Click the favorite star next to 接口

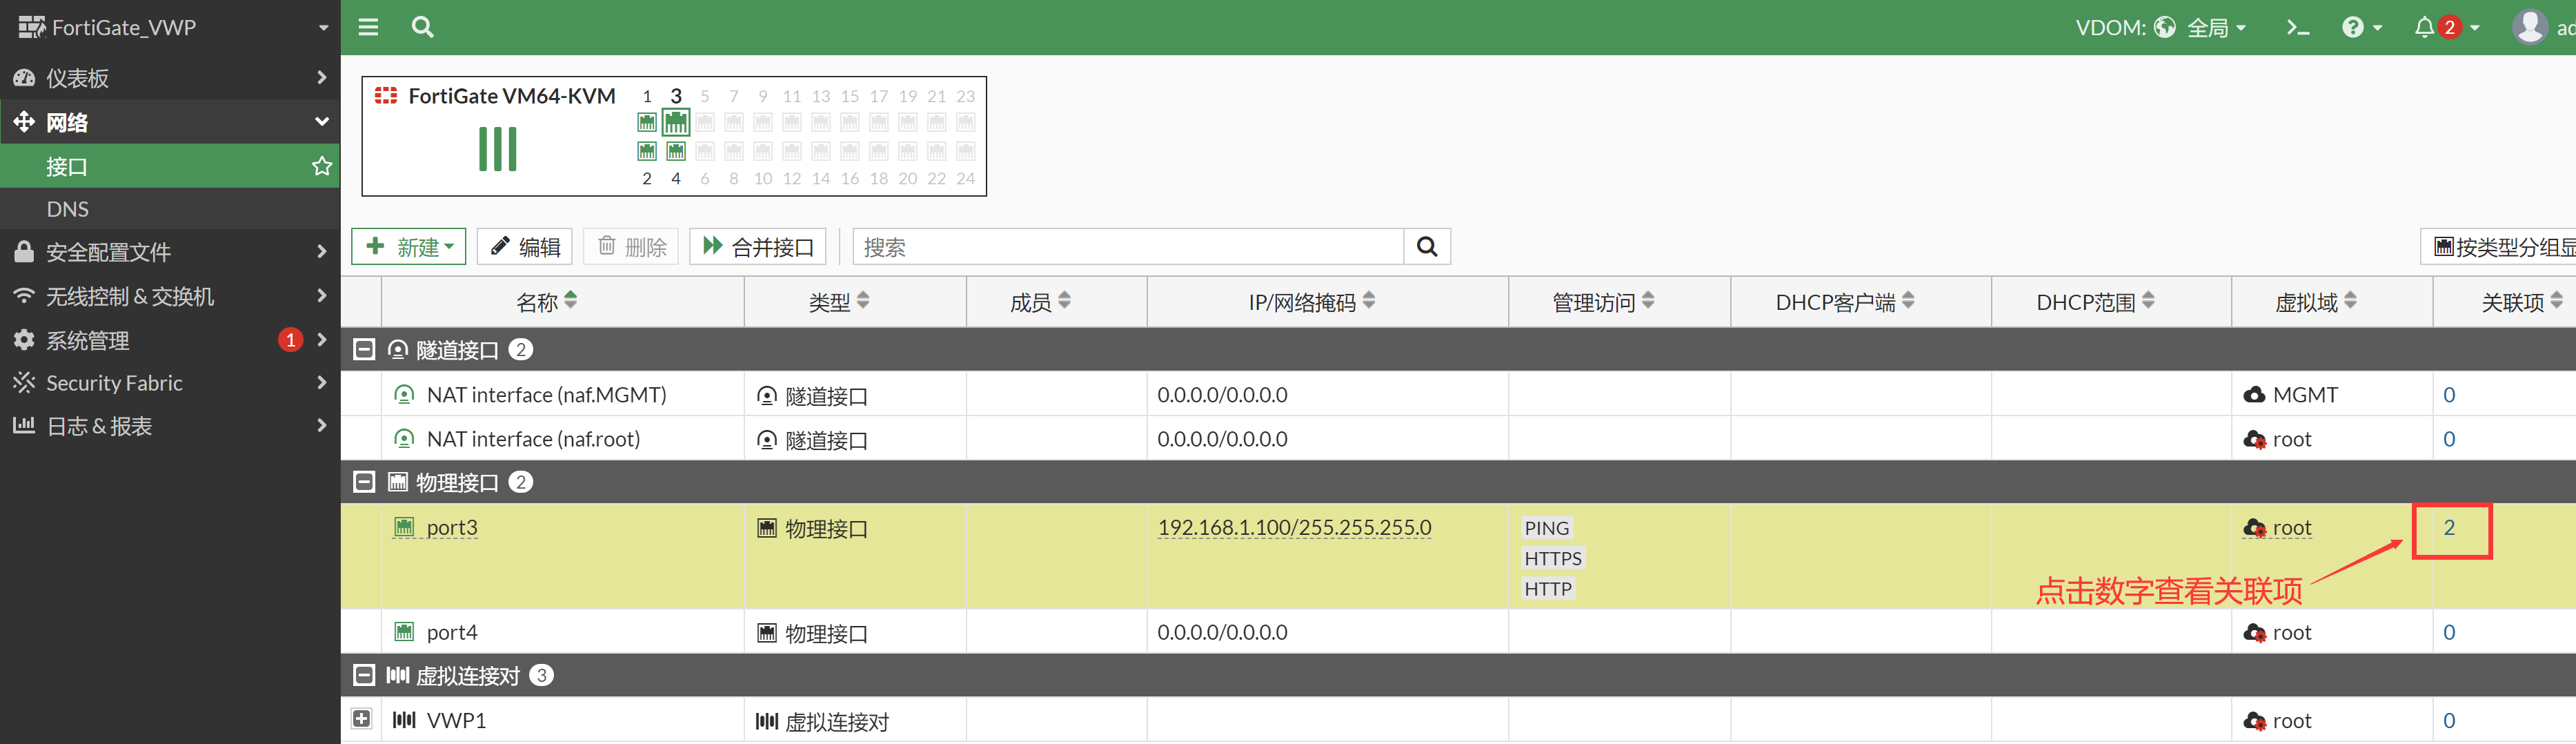pos(321,166)
